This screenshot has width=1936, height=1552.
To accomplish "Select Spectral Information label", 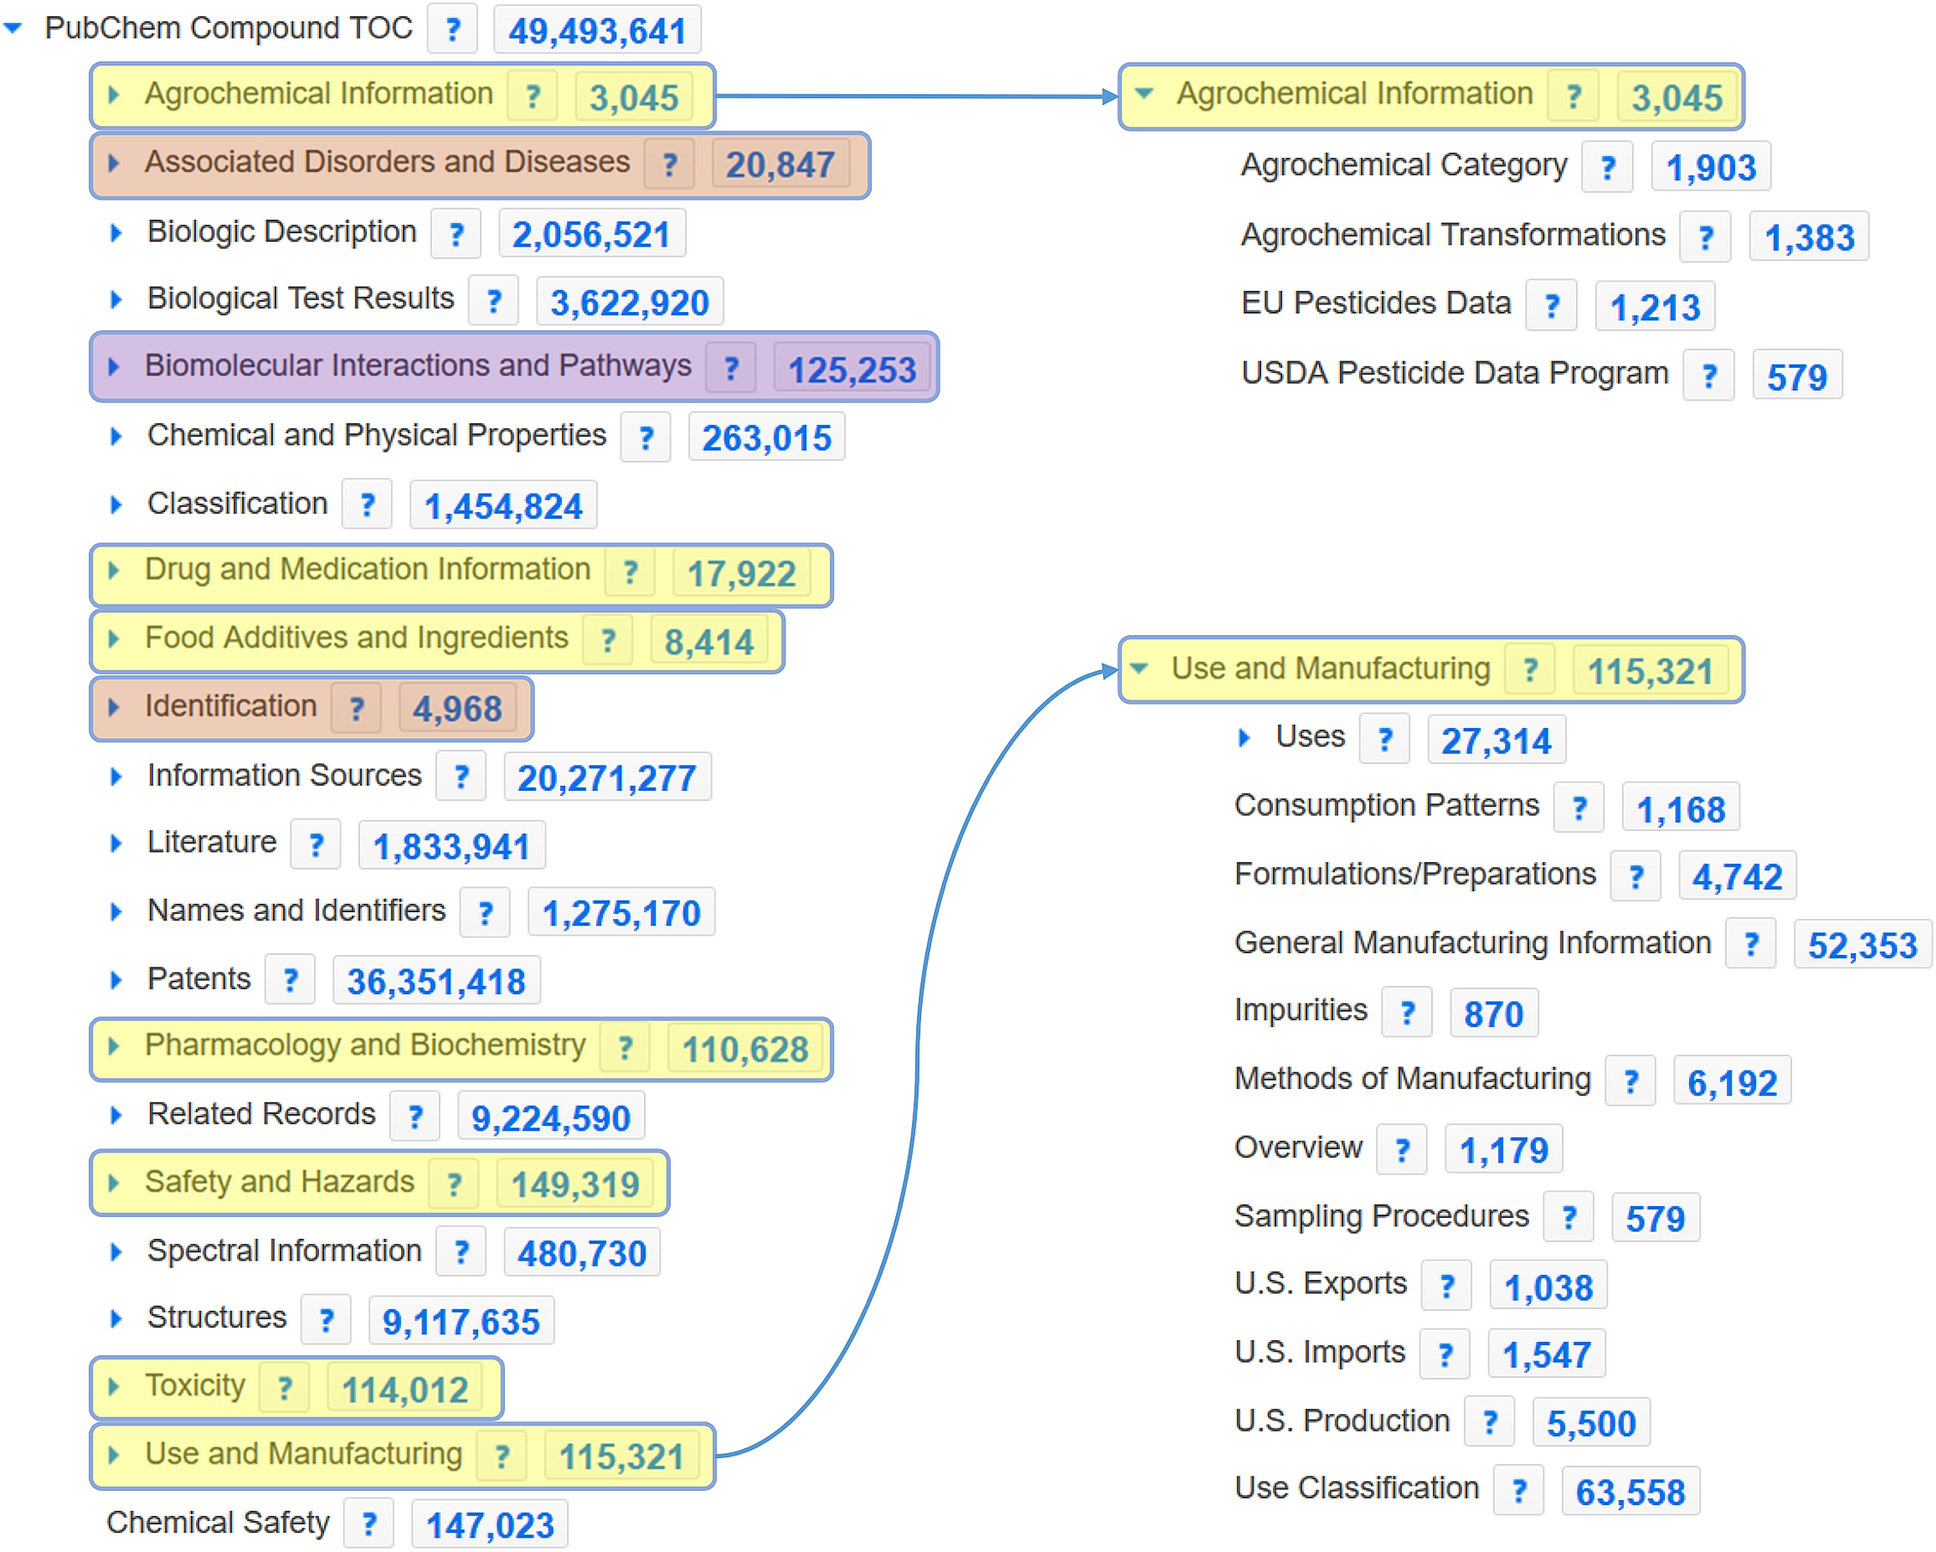I will (x=284, y=1251).
